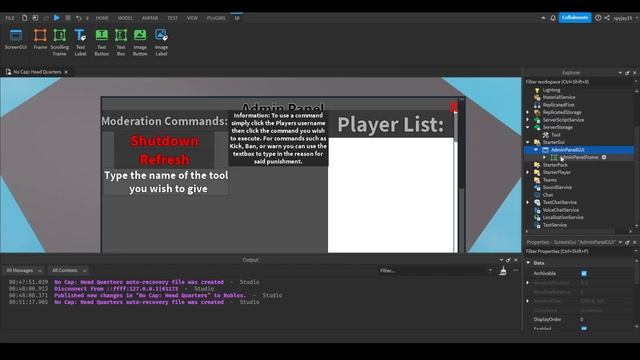The height and width of the screenshot is (360, 640).
Task: Switch to the PLUGINS ribbon tab
Action: [x=216, y=18]
